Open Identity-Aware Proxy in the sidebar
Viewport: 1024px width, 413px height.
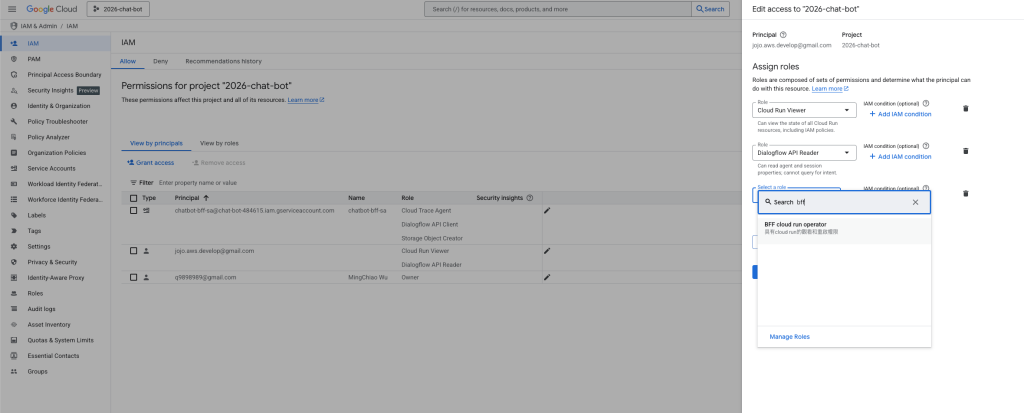[56, 278]
